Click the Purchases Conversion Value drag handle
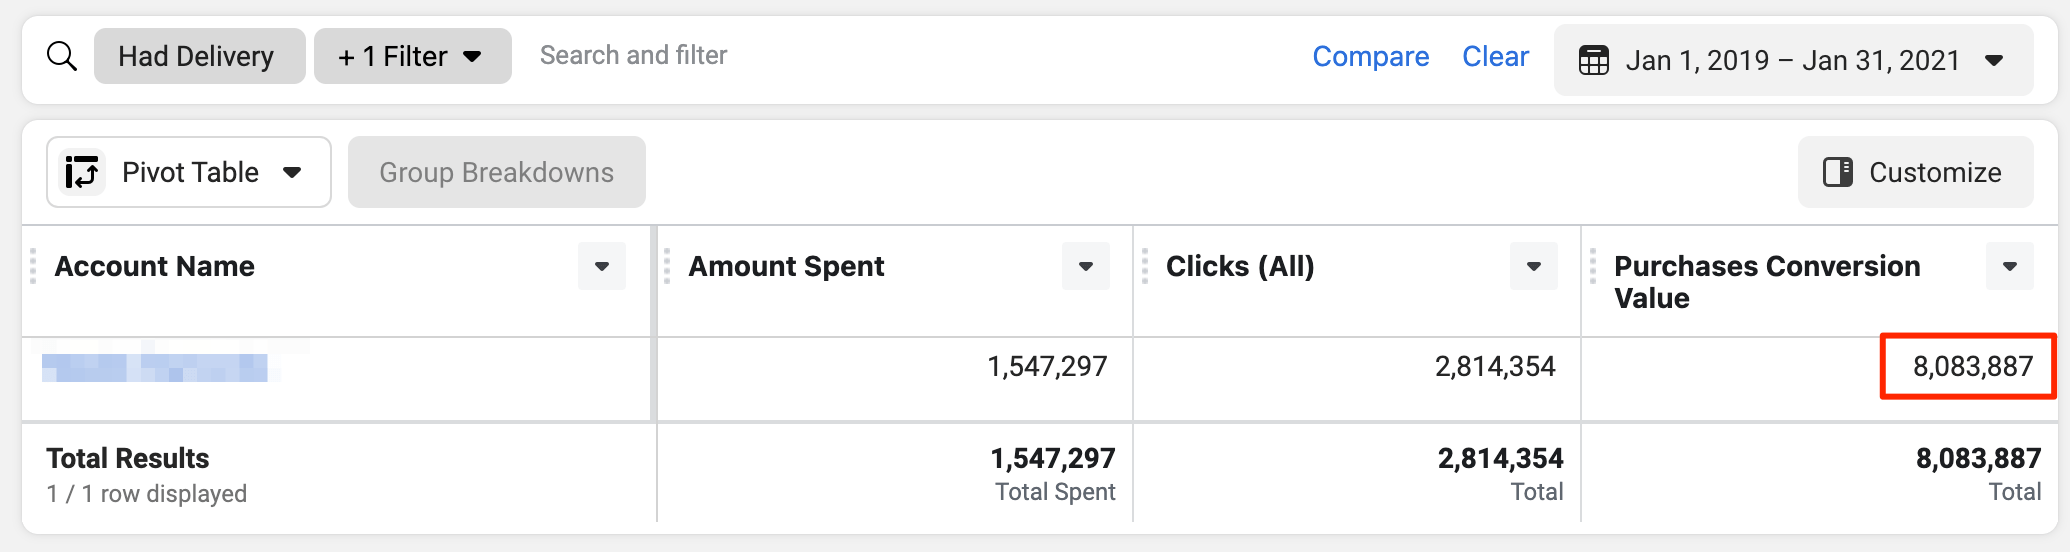Image resolution: width=2070 pixels, height=552 pixels. pos(1593,266)
